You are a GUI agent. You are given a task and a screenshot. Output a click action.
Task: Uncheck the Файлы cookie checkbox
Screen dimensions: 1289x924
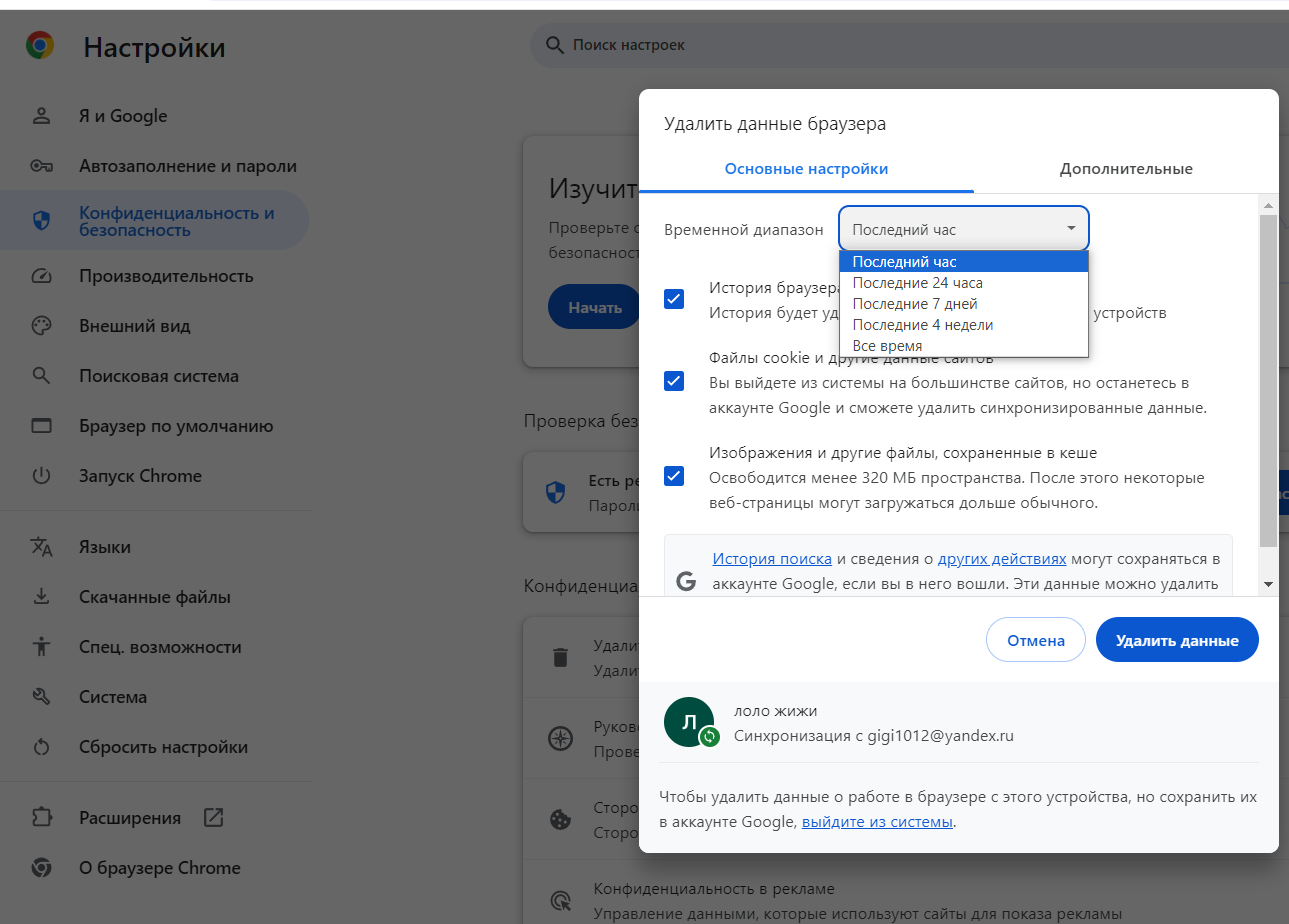(674, 381)
